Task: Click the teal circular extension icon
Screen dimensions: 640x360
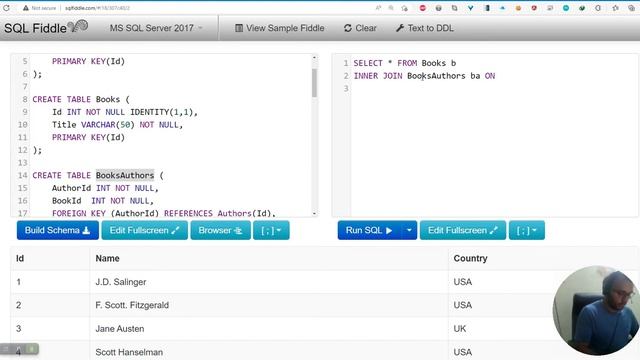Action: tap(566, 8)
